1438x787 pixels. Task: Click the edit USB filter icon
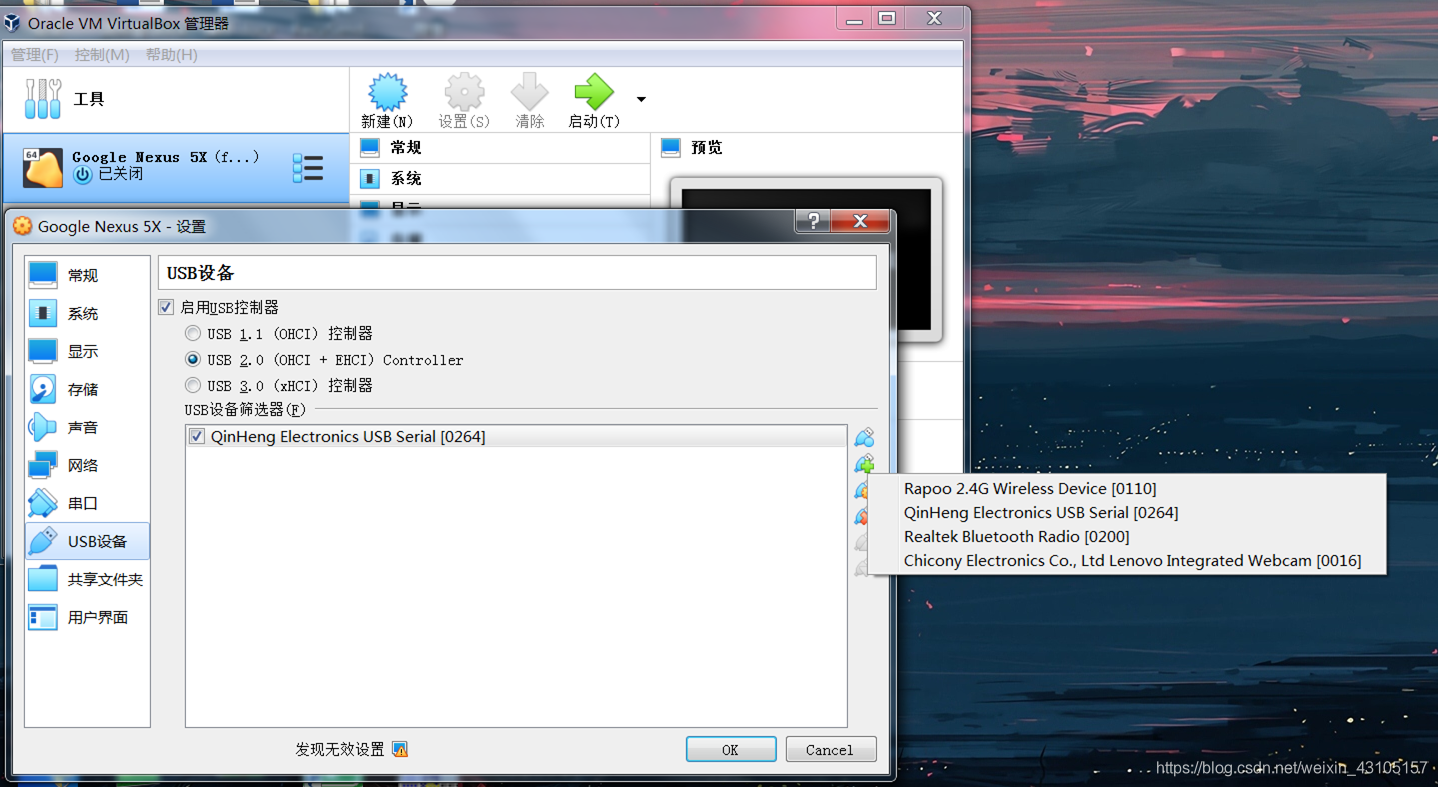pos(860,490)
